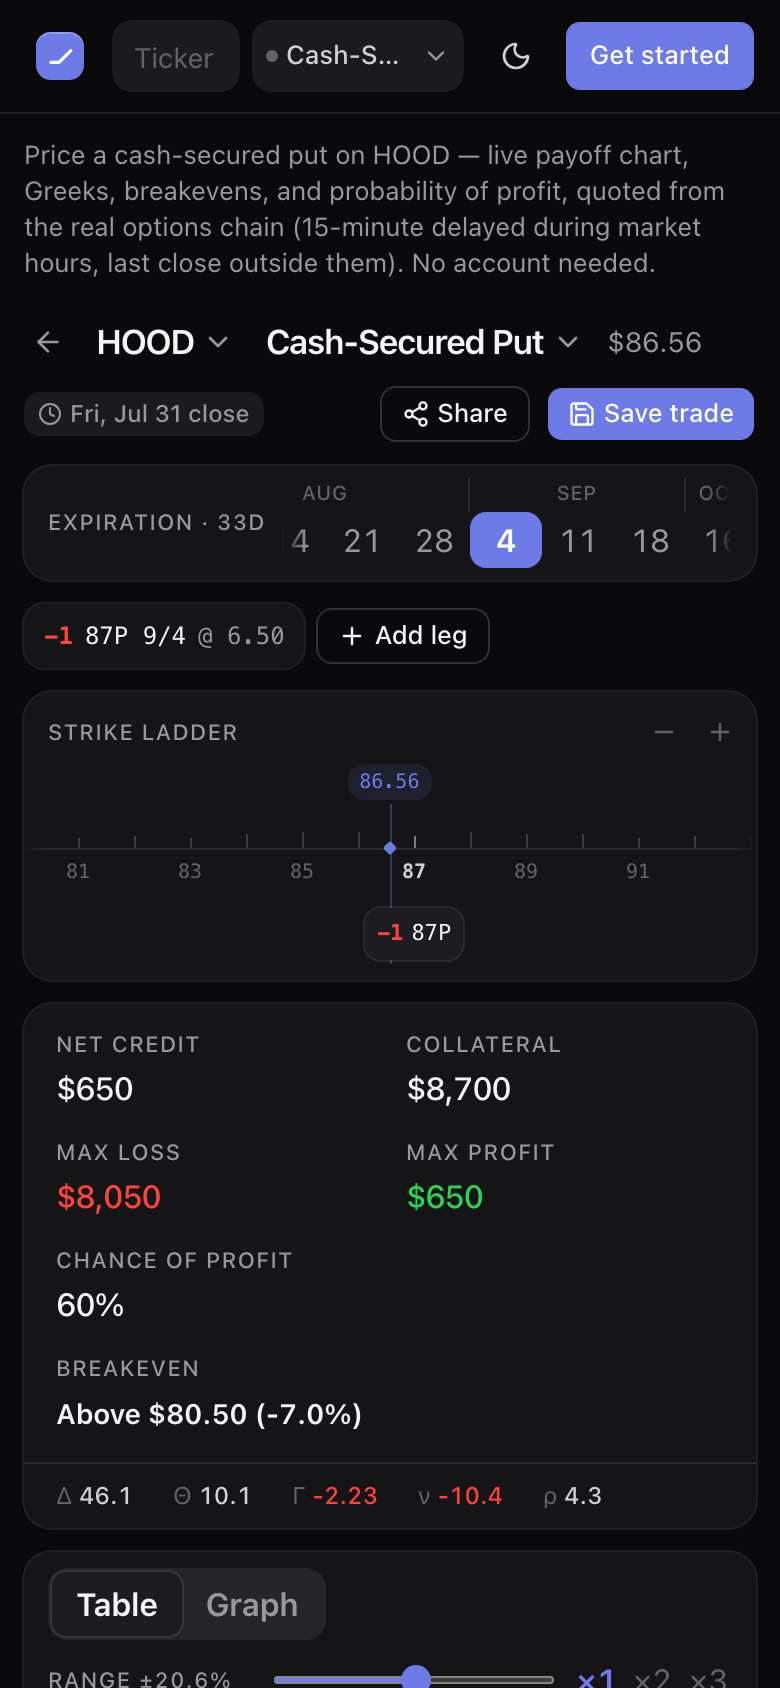
Task: Select the Table tab
Action: click(x=117, y=1604)
